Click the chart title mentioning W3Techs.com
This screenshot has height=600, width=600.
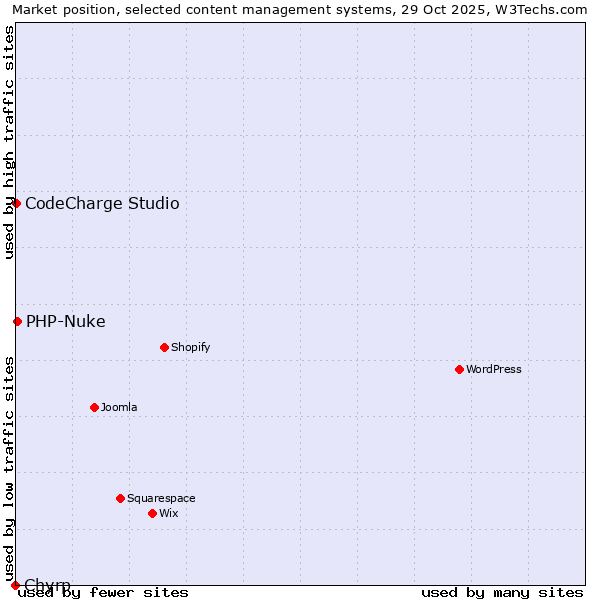[300, 9]
